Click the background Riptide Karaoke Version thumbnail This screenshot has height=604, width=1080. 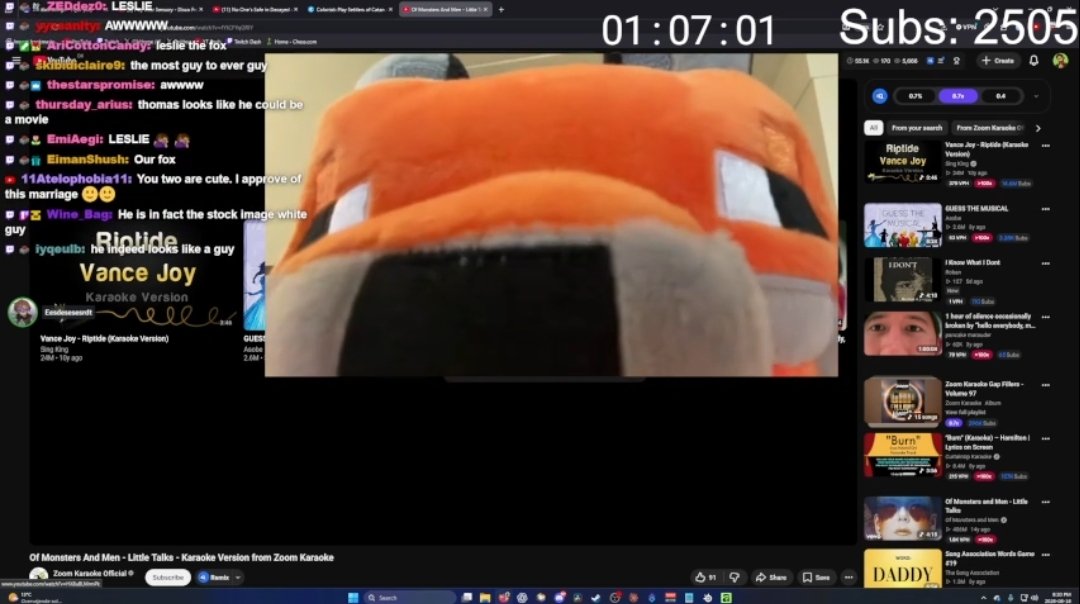point(138,275)
